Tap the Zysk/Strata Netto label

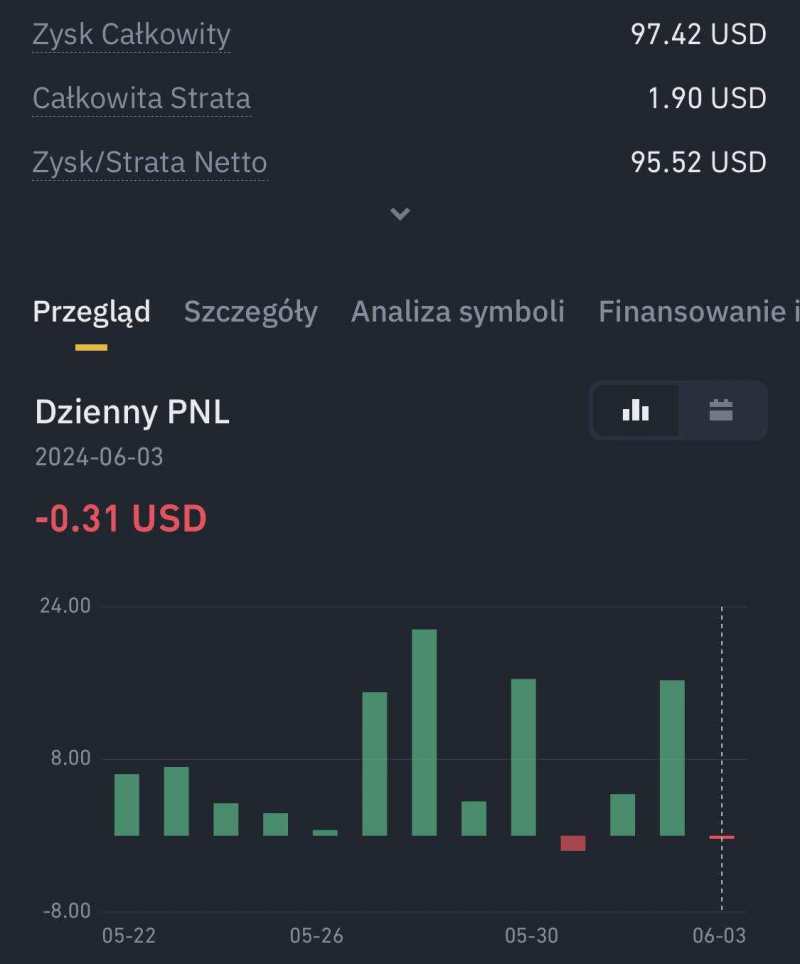(x=149, y=162)
